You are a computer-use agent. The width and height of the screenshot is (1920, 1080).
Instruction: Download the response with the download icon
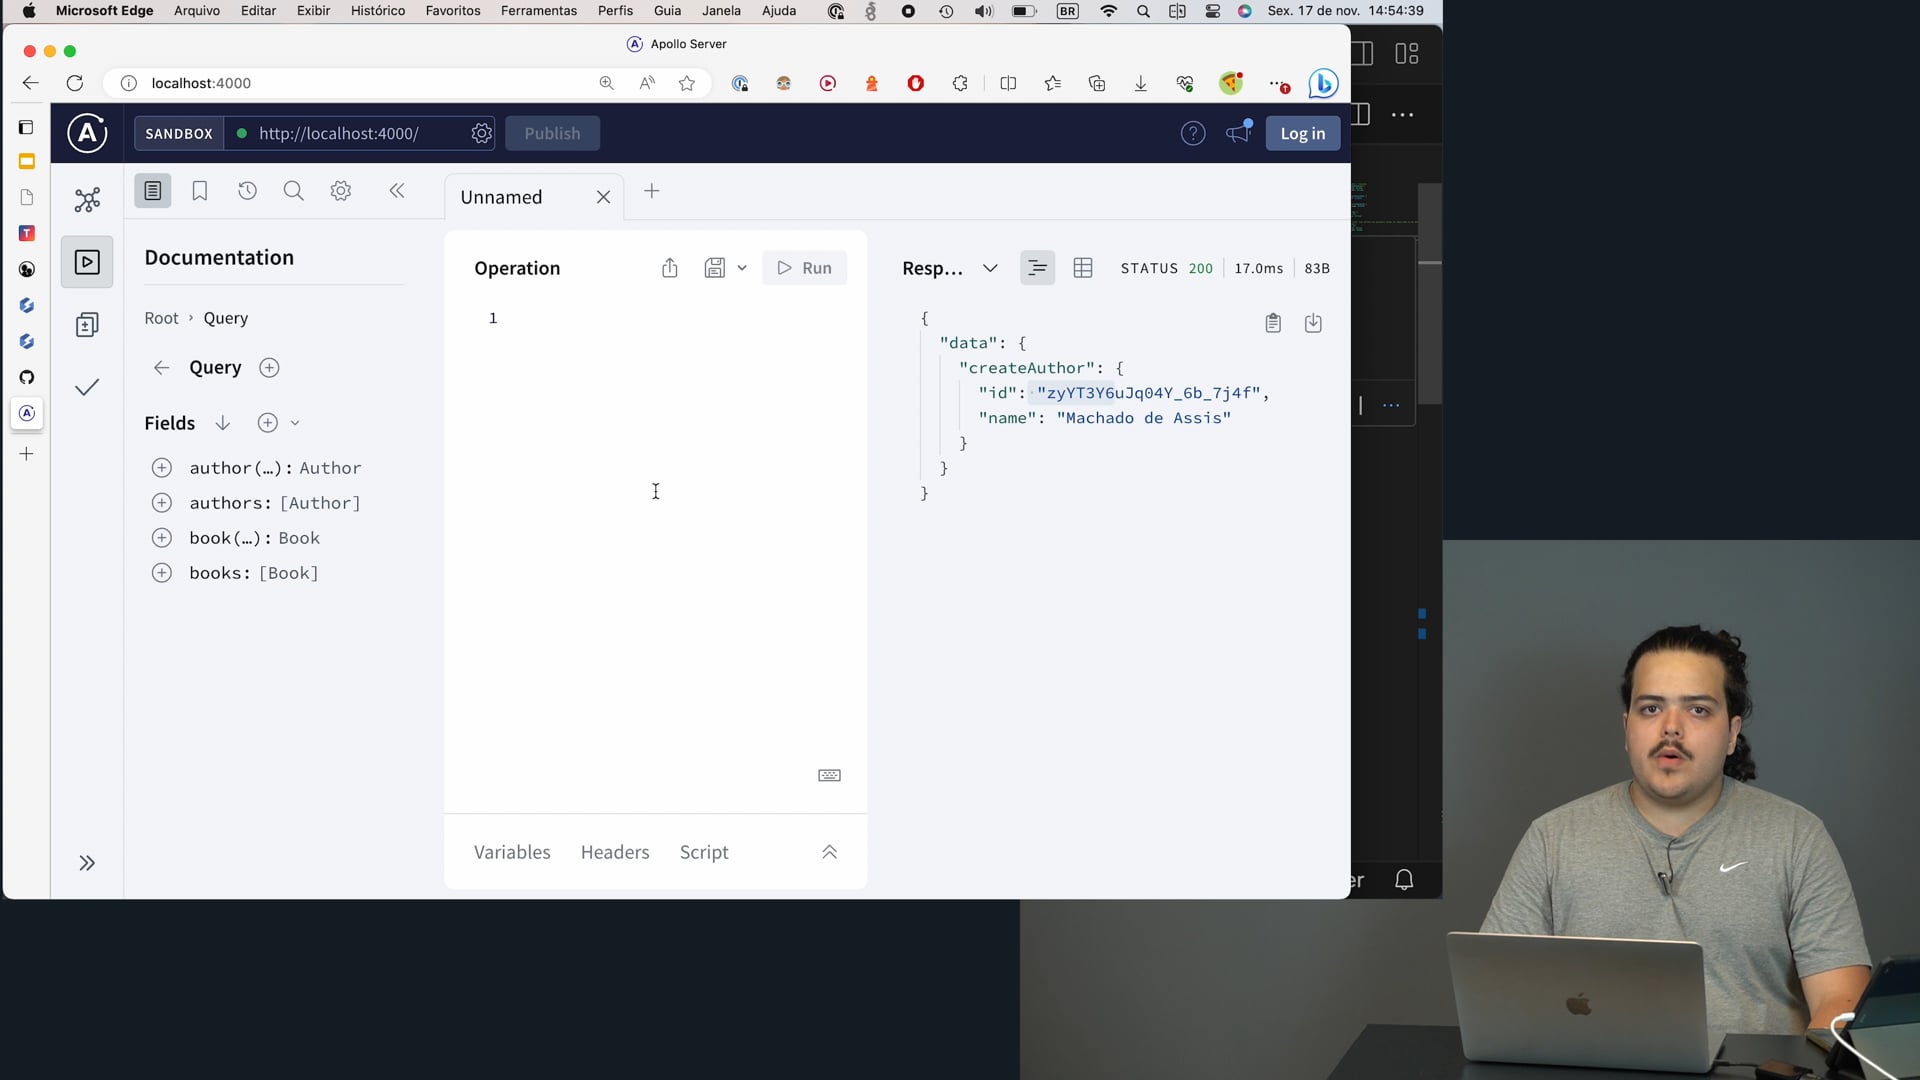coord(1313,323)
